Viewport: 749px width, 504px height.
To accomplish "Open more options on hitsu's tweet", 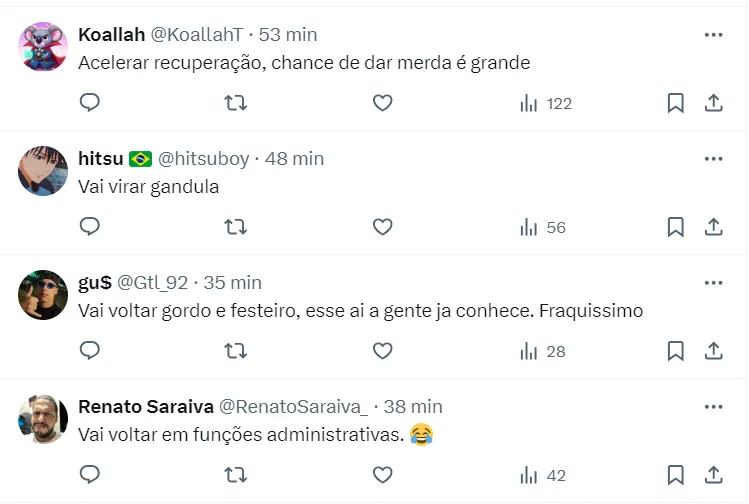I will (x=713, y=159).
